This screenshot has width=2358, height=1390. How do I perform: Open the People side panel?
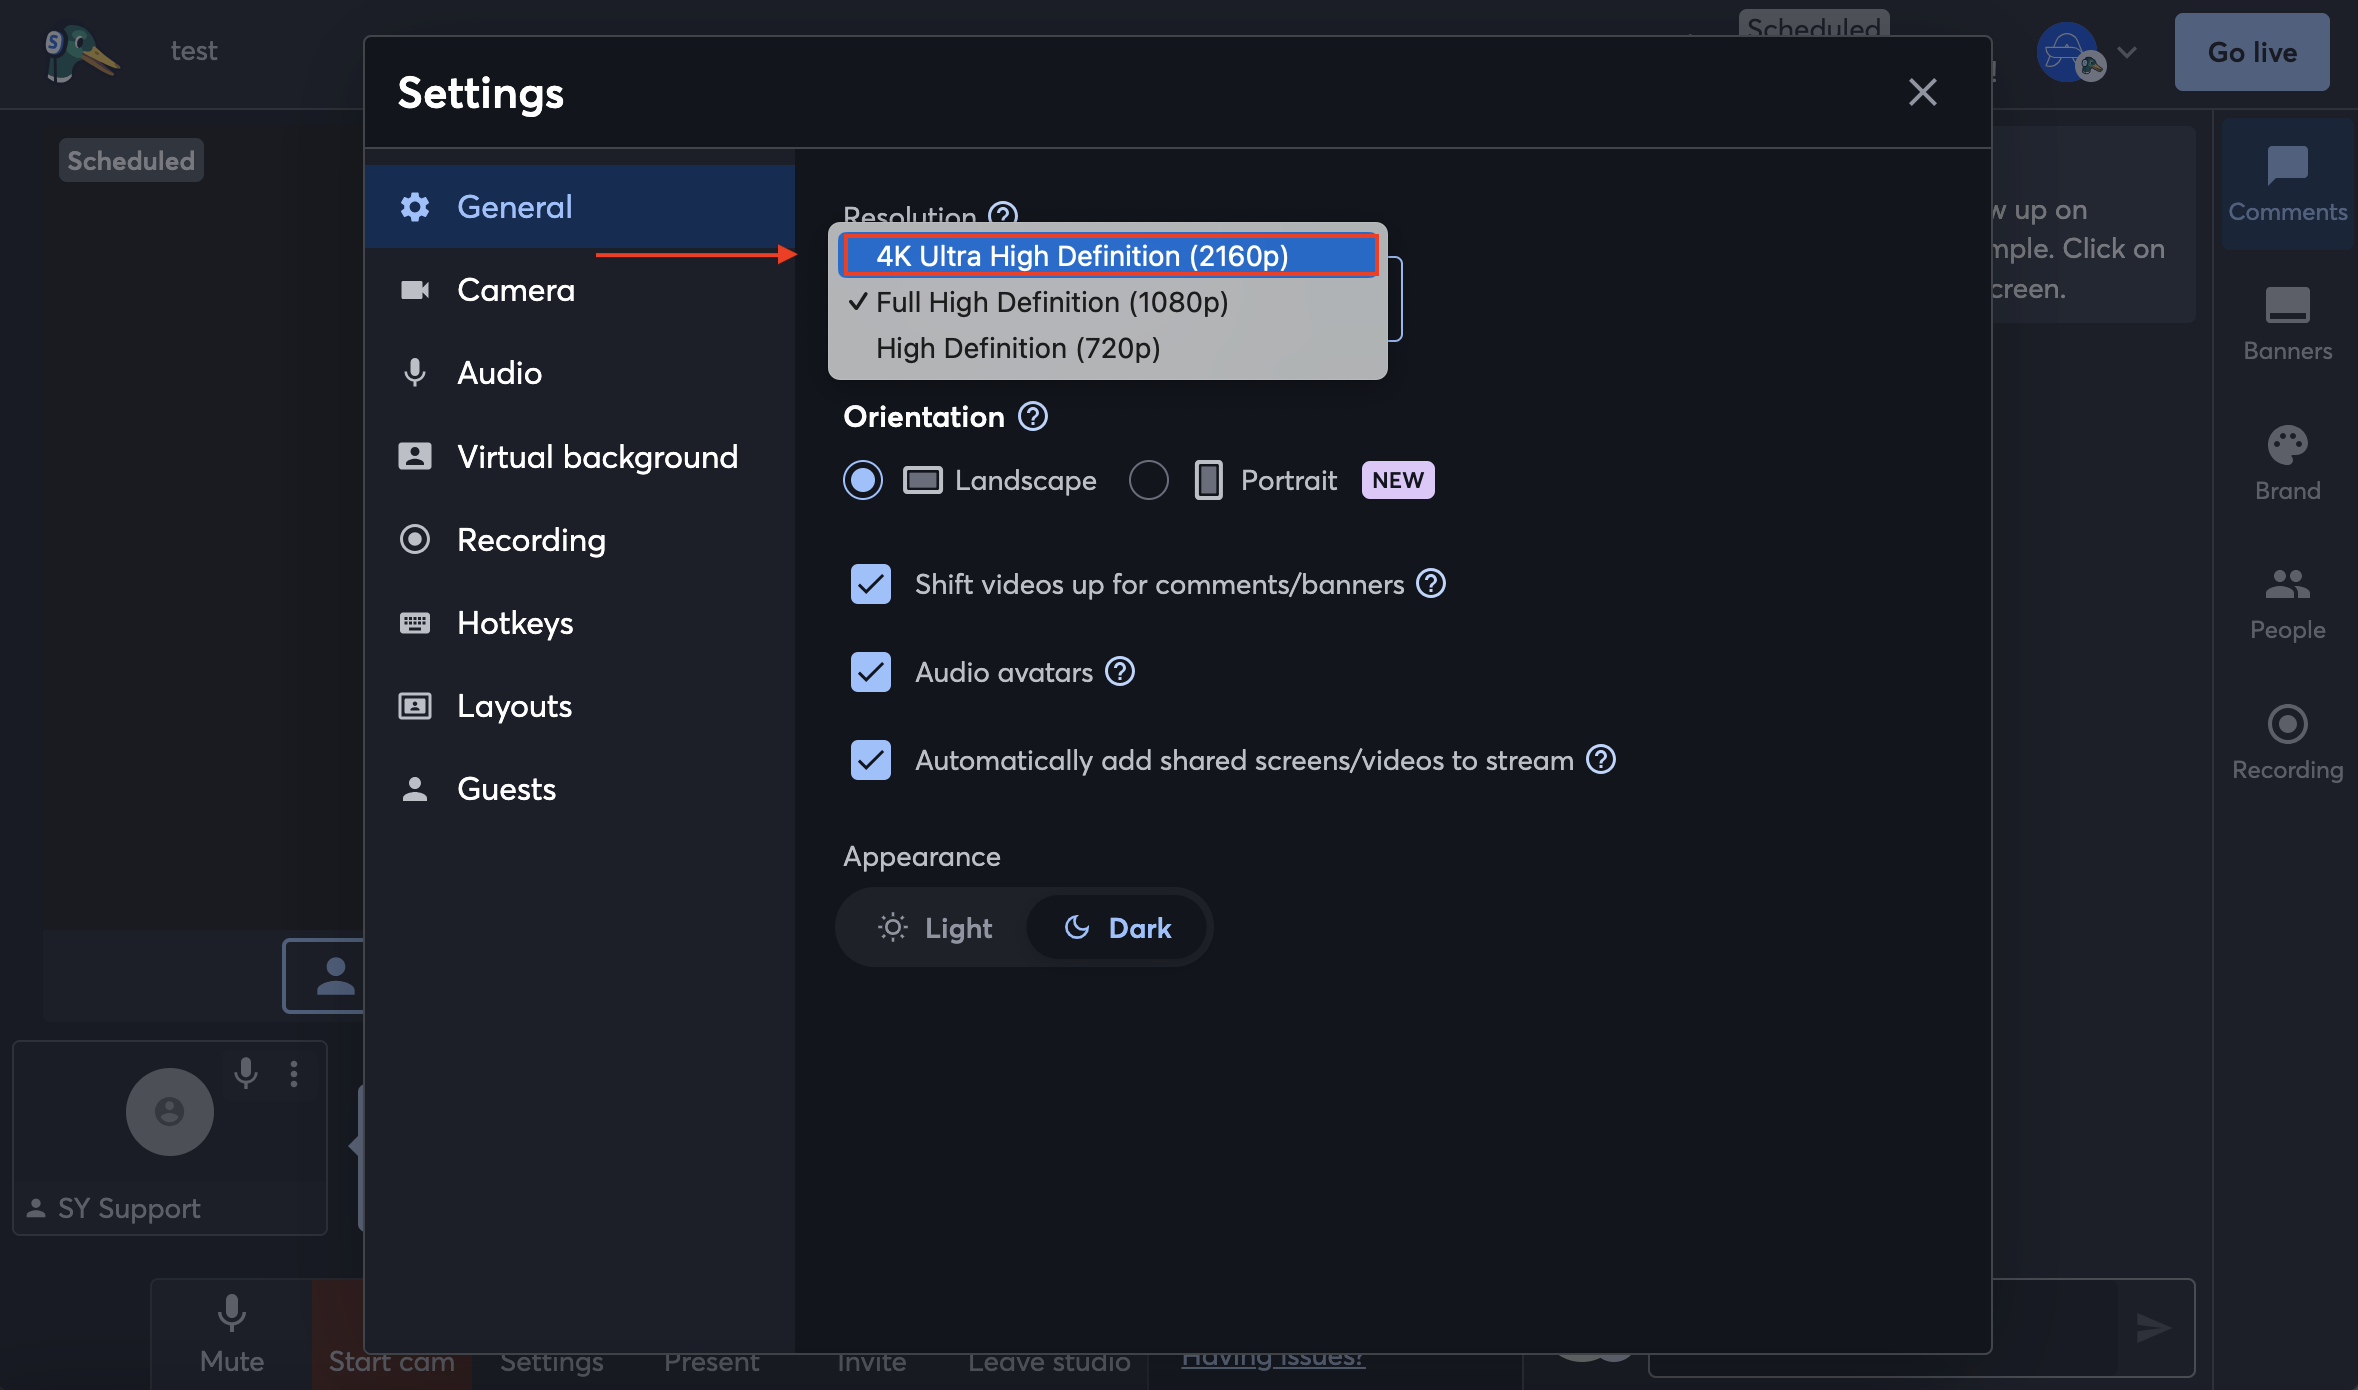tap(2287, 604)
